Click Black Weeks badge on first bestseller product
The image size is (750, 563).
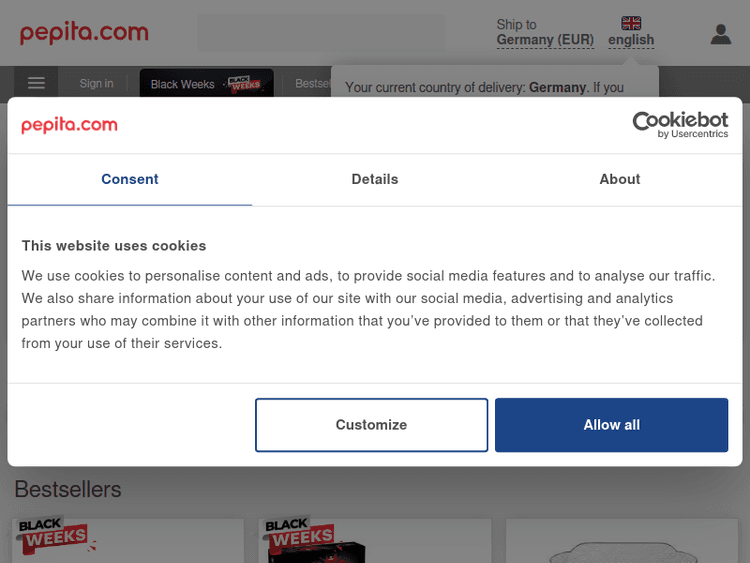[54, 536]
